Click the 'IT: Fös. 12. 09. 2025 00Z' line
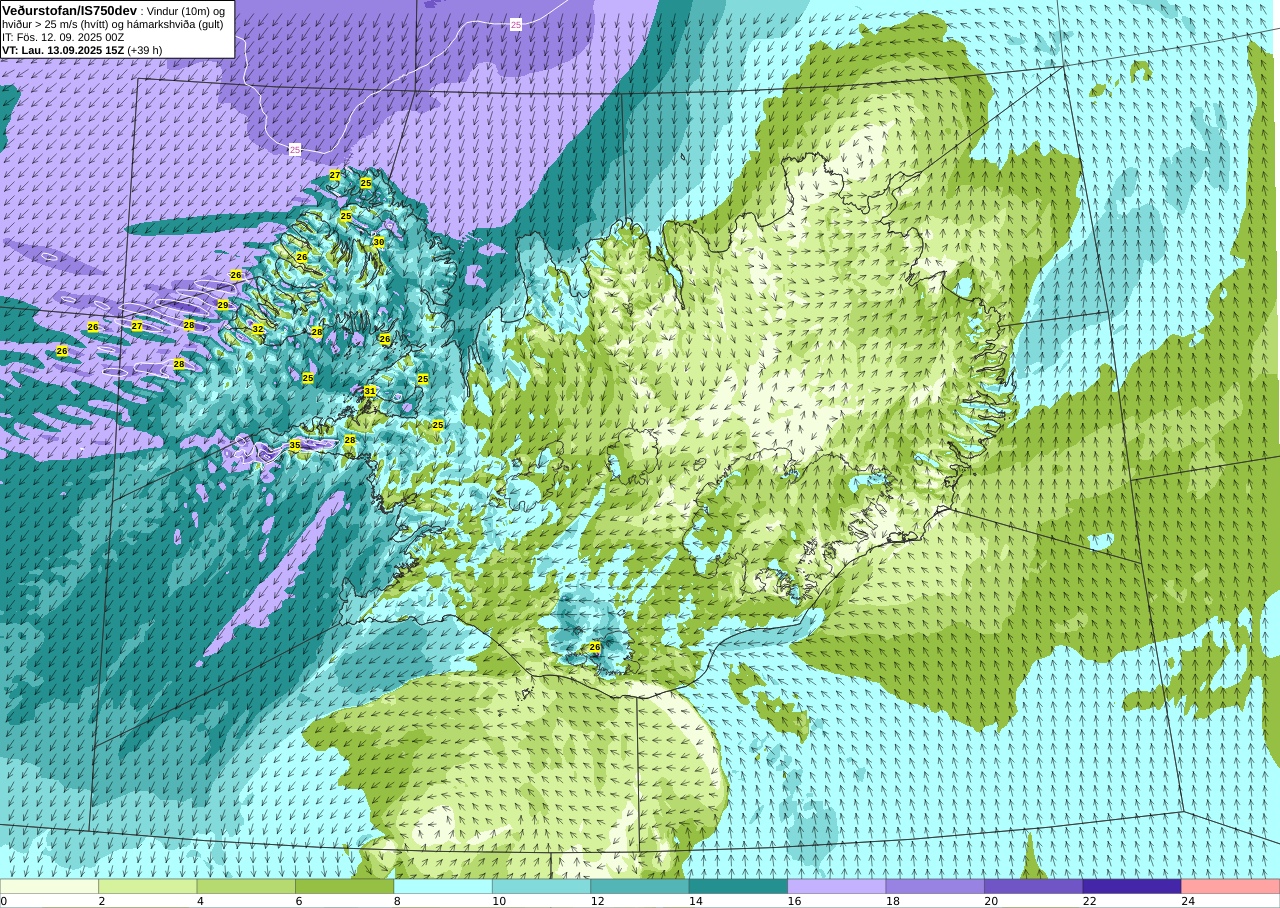The height and width of the screenshot is (908, 1280). [63, 37]
